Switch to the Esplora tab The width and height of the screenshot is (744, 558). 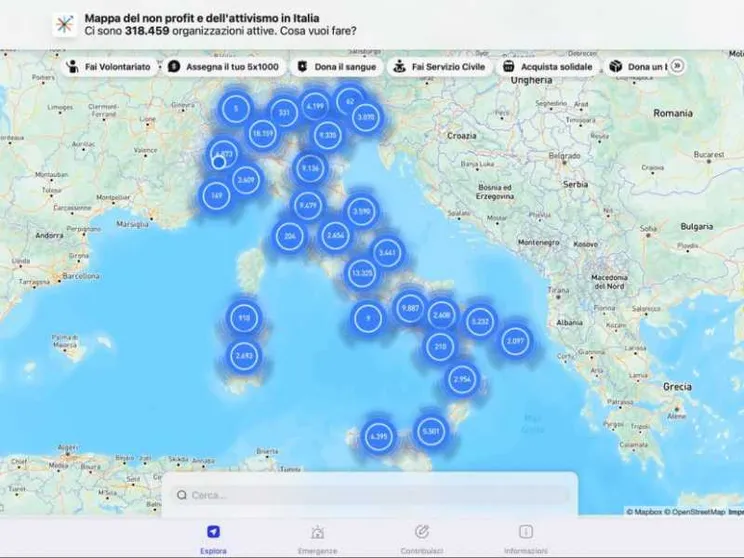click(x=213, y=539)
